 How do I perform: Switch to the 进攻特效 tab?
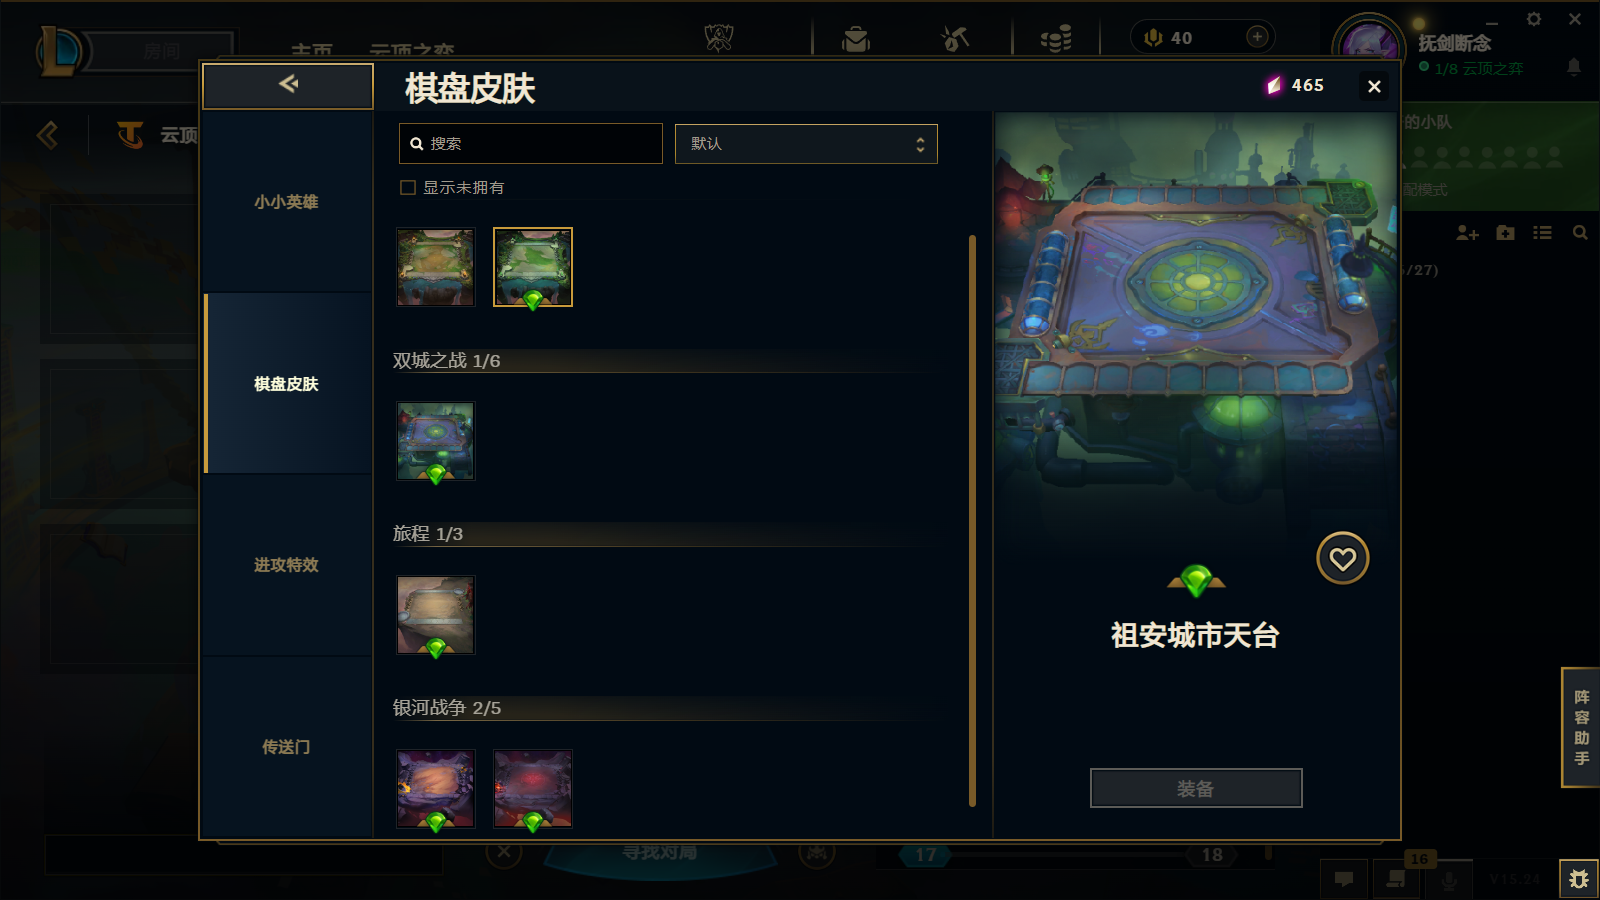[x=287, y=565]
